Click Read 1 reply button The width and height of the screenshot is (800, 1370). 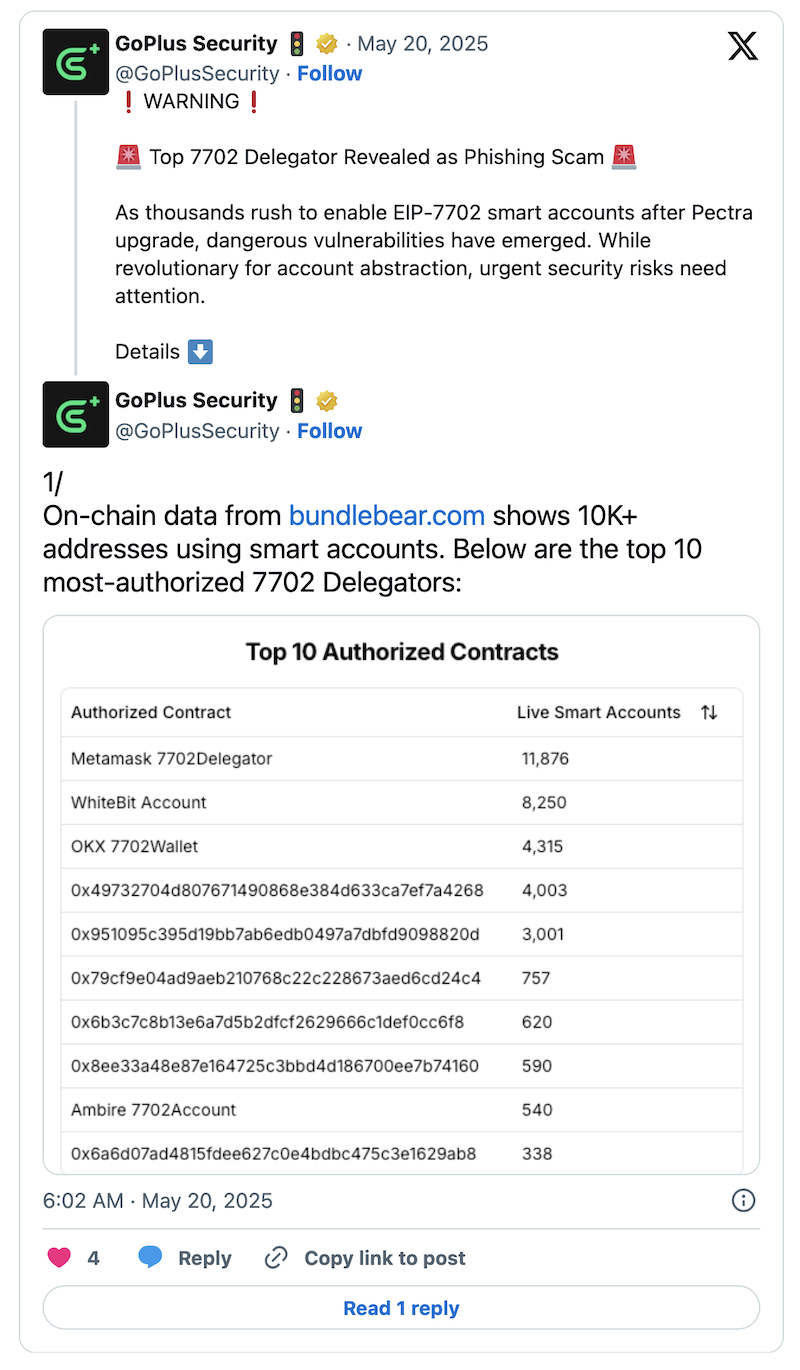[401, 1308]
